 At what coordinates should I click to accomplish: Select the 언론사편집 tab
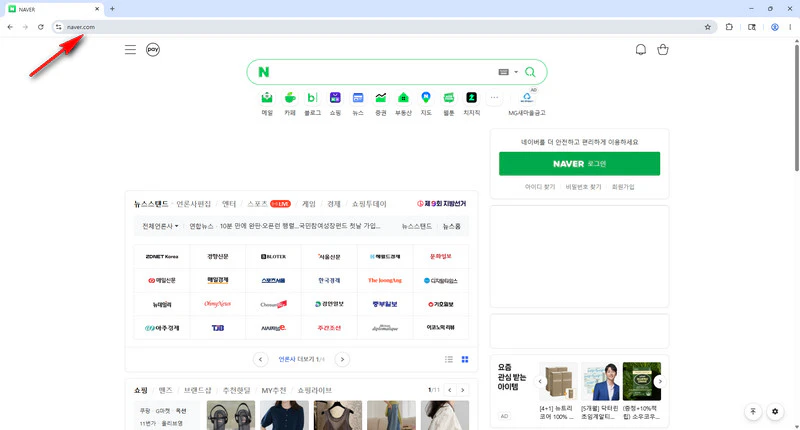pos(193,204)
